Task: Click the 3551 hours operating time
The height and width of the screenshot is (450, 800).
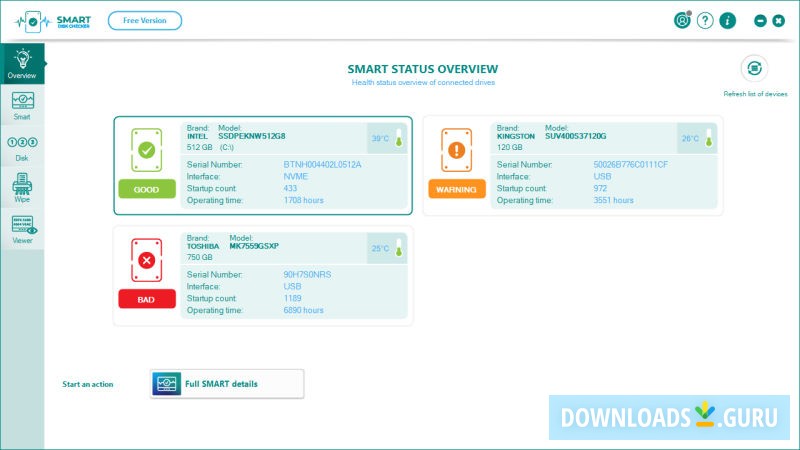Action: [x=613, y=200]
